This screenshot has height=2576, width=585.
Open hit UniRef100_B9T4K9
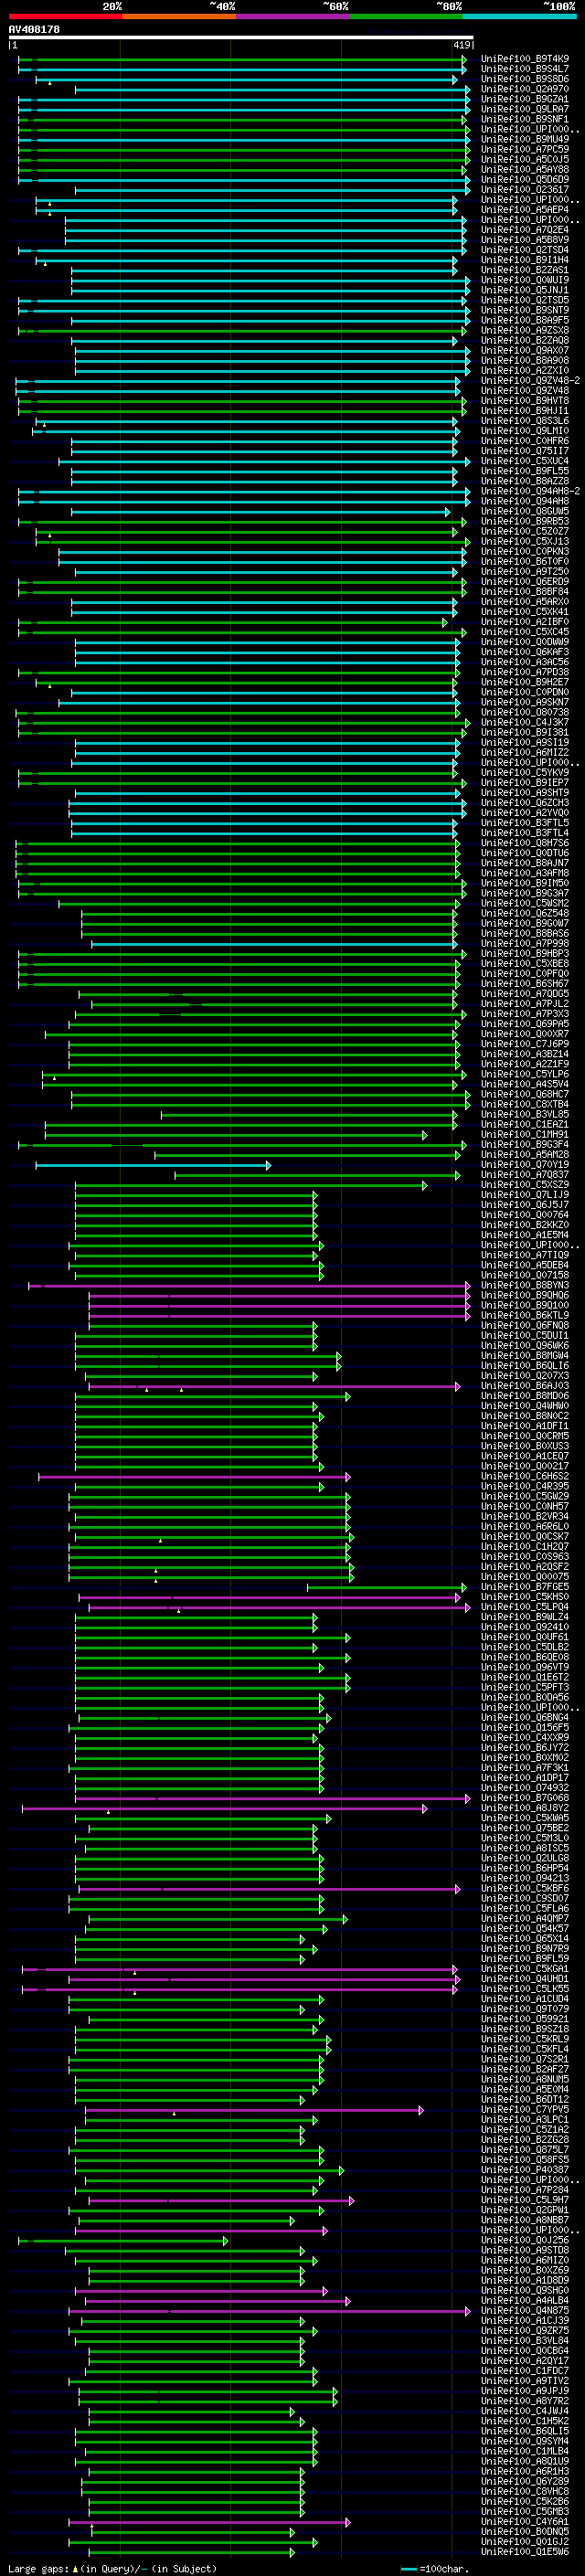(x=525, y=59)
